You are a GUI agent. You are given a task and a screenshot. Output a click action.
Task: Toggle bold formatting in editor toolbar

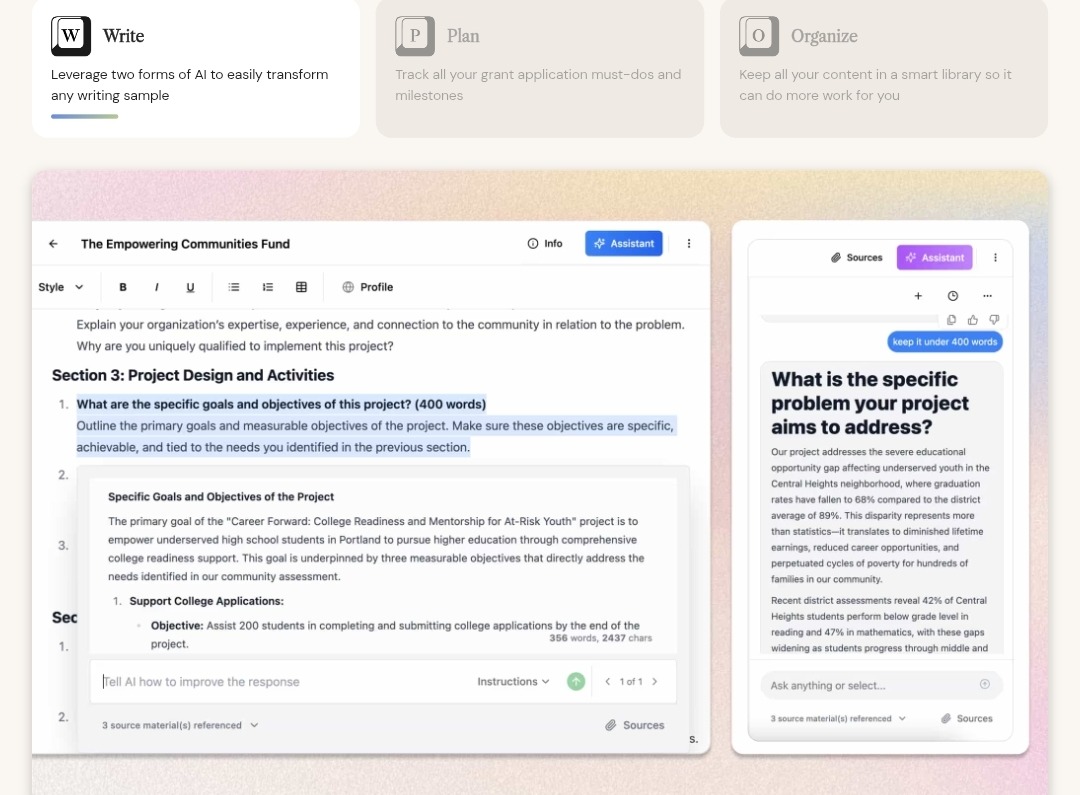(123, 287)
